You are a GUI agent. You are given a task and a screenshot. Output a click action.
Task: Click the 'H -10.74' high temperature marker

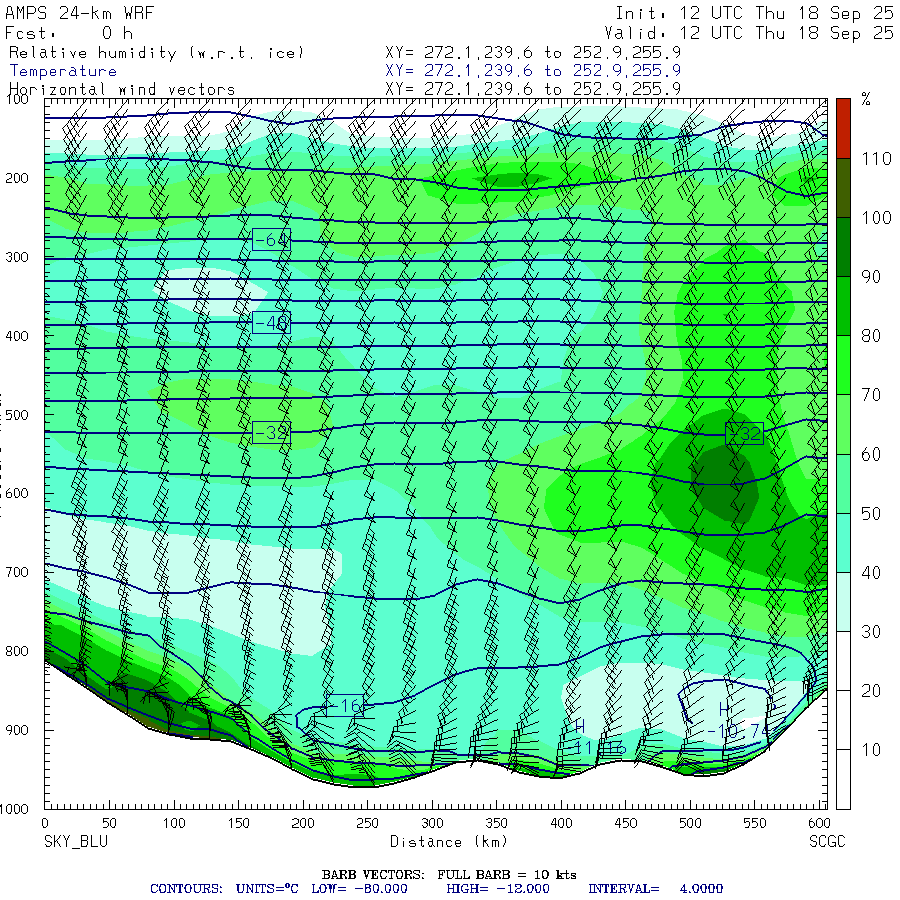(x=738, y=721)
